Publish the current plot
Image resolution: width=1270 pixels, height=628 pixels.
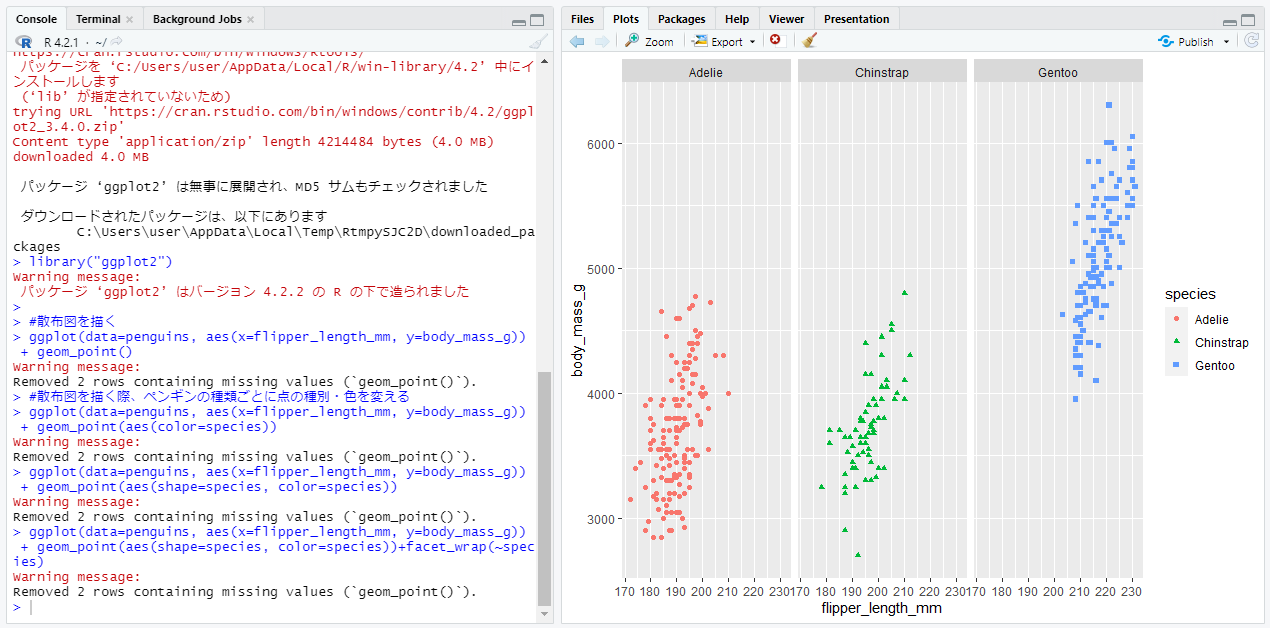point(1192,41)
